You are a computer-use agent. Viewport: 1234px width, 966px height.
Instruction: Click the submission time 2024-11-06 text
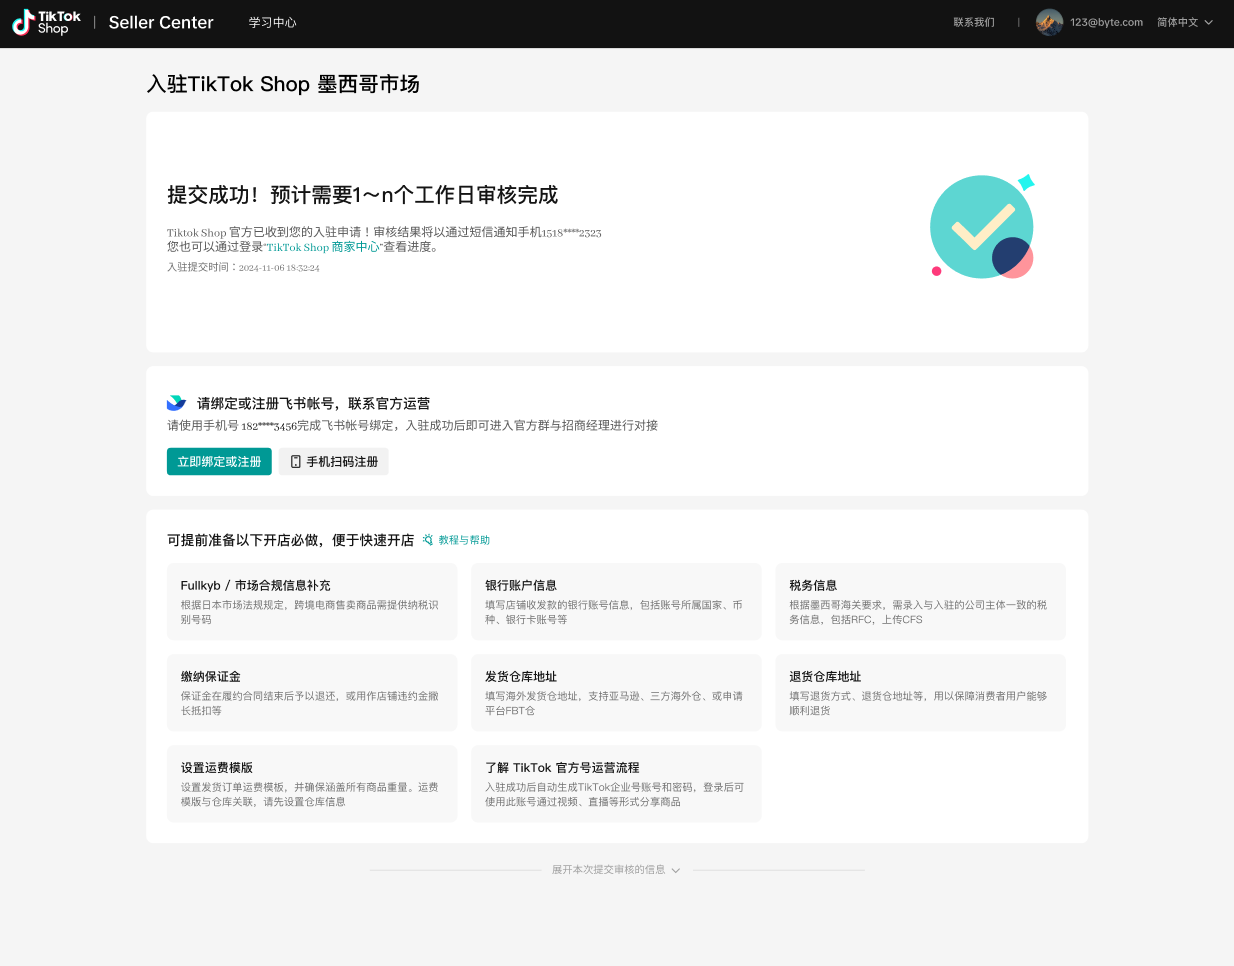click(279, 268)
